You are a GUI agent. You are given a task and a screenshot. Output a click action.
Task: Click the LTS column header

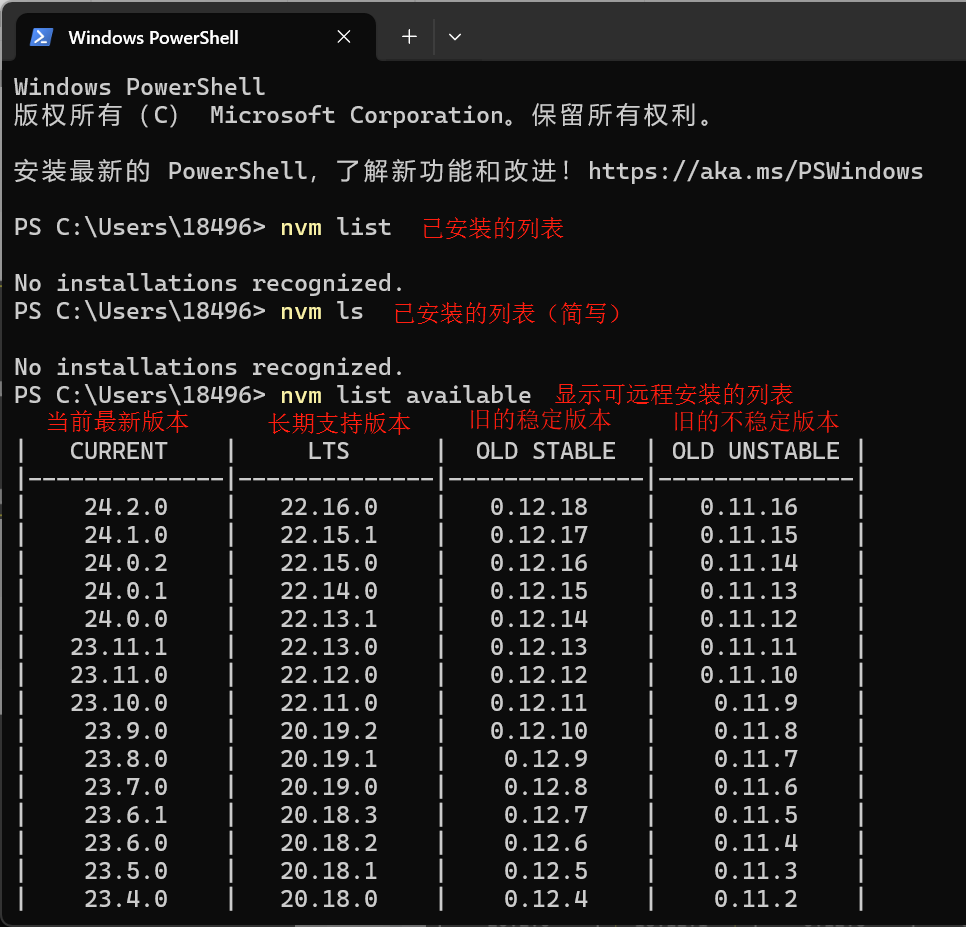pos(328,451)
